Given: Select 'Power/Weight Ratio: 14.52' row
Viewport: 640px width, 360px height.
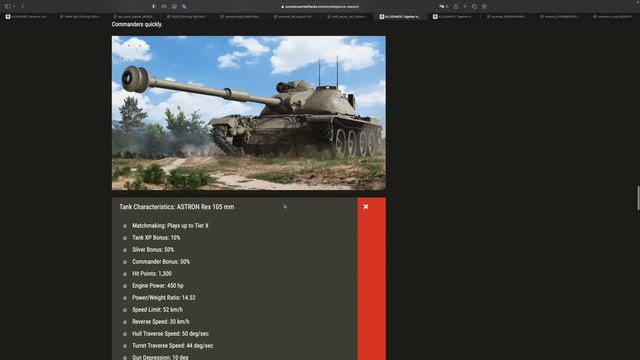Looking at the screenshot, I should 164,298.
